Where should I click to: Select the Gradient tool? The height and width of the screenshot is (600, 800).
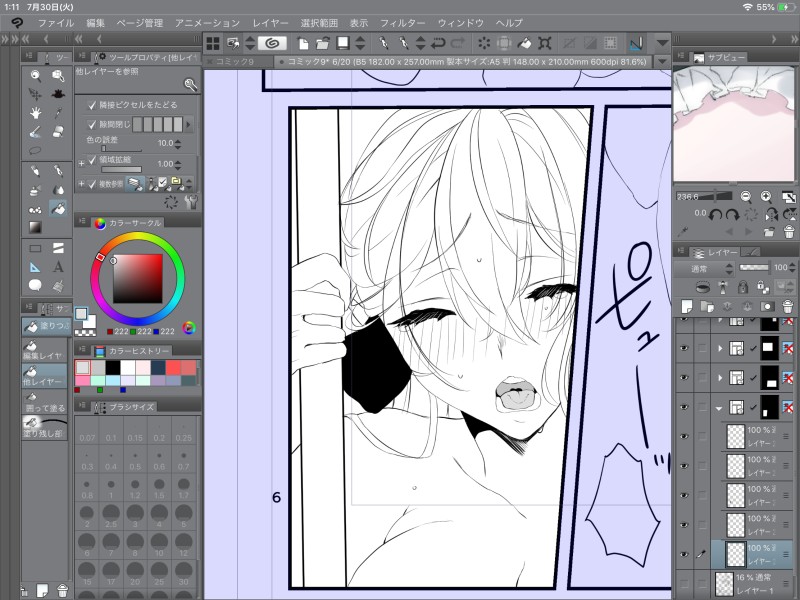tap(35, 227)
